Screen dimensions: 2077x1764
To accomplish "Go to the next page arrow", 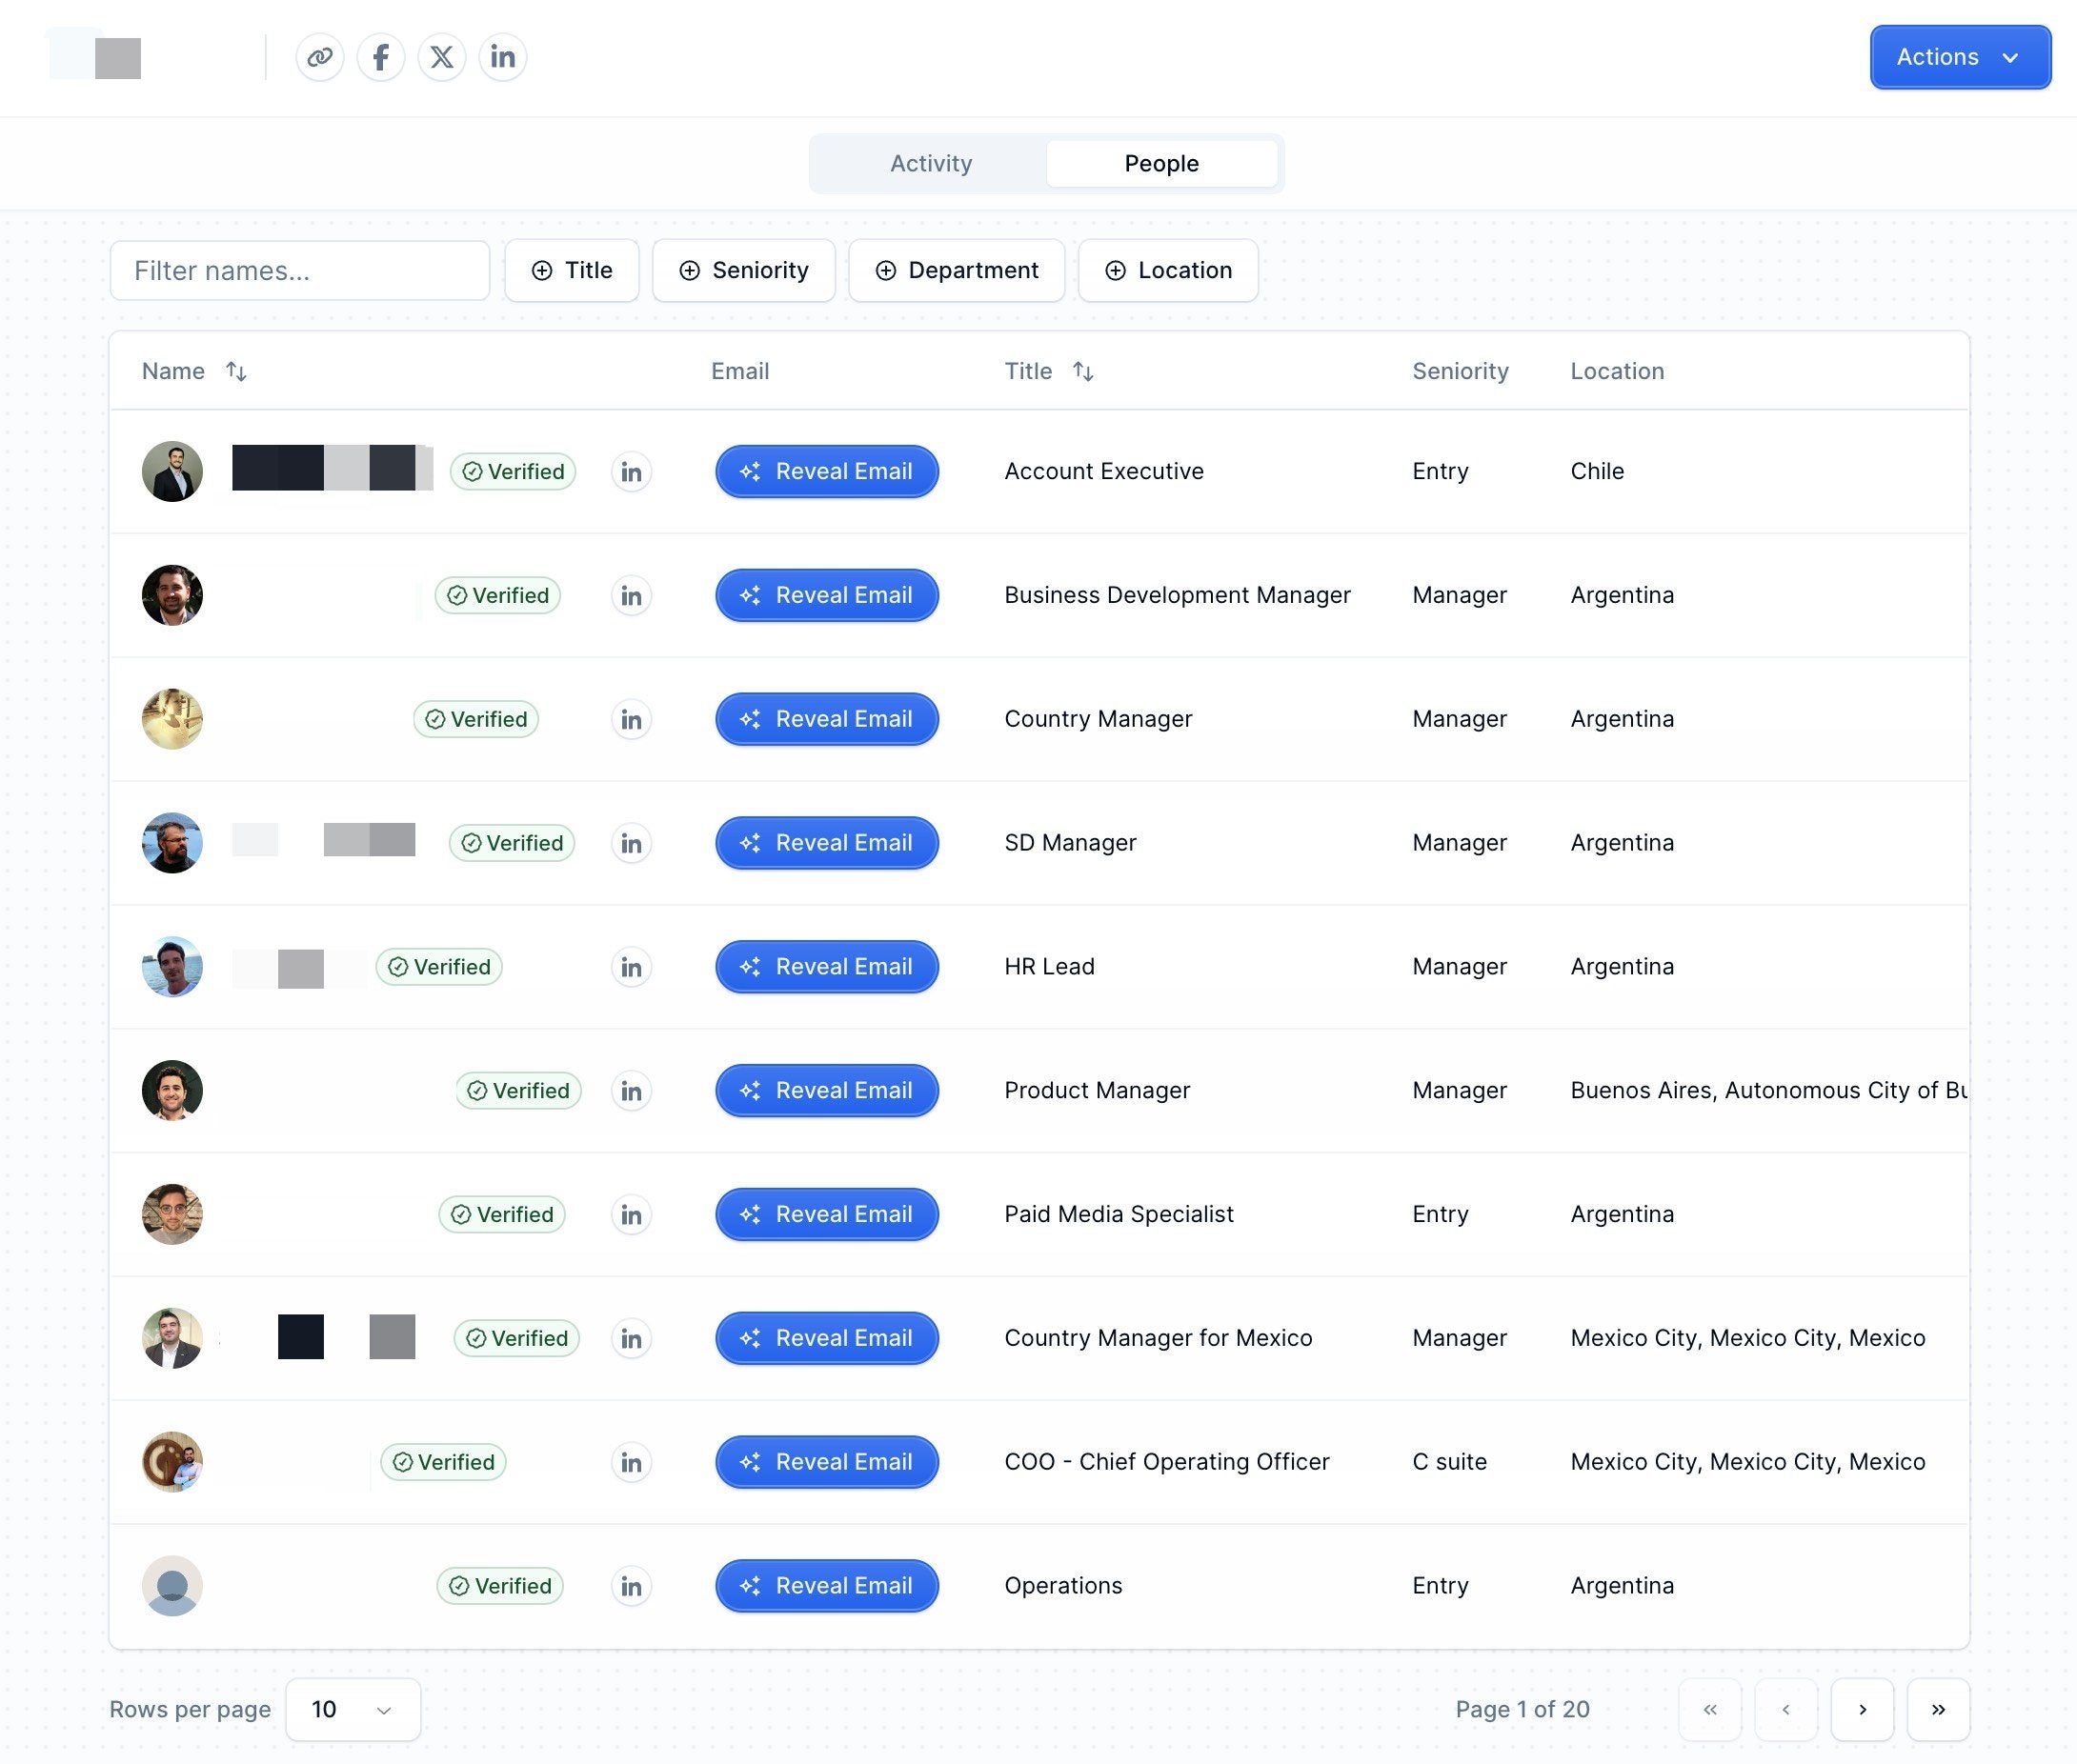I will click(1861, 1709).
